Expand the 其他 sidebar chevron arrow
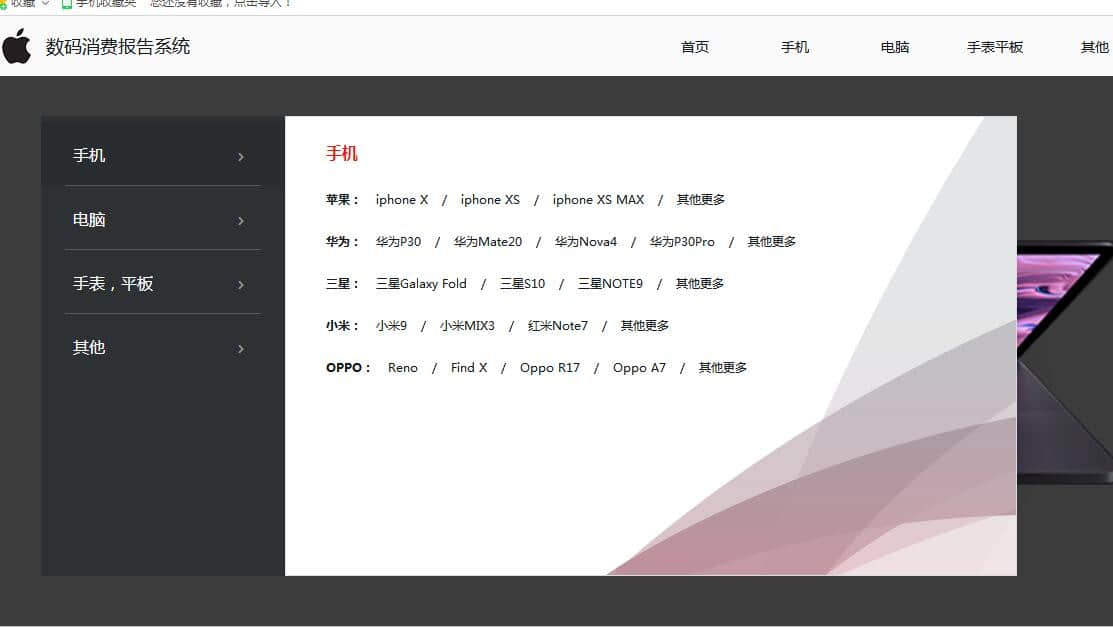Screen dimensions: 1113x628 pos(241,349)
